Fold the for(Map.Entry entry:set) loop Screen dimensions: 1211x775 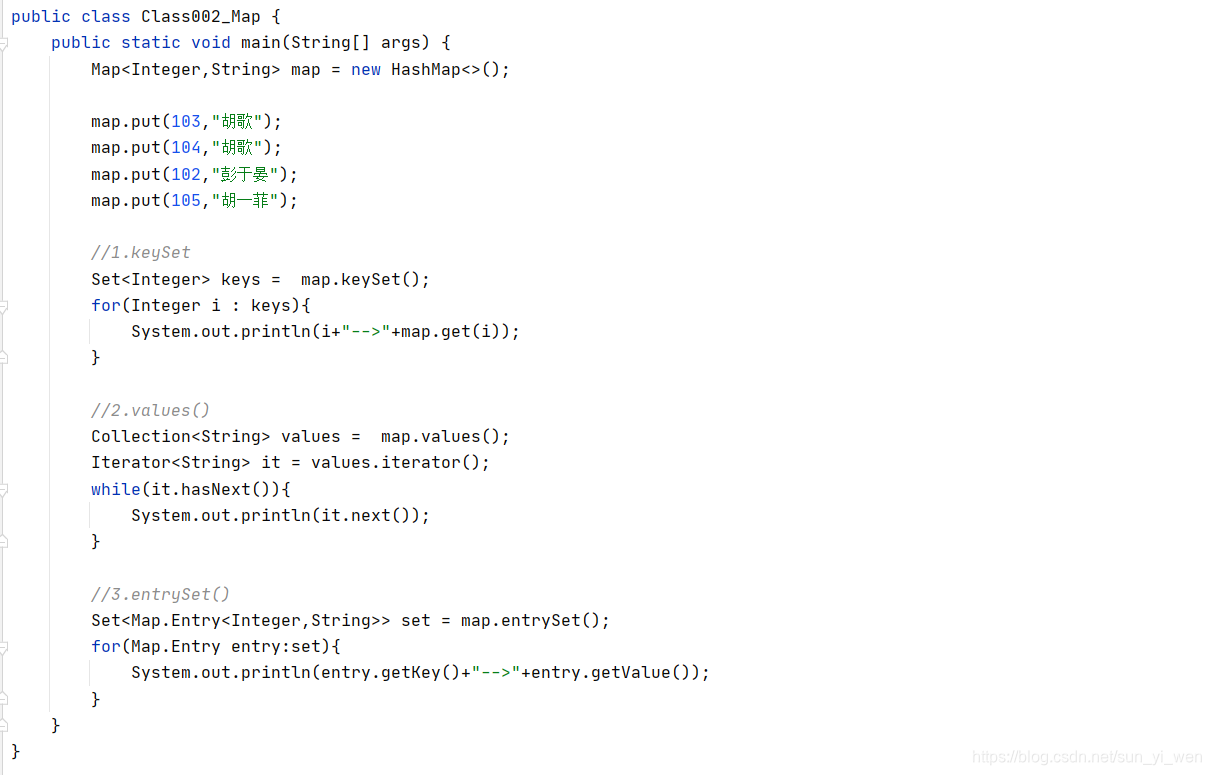[x=4, y=647]
